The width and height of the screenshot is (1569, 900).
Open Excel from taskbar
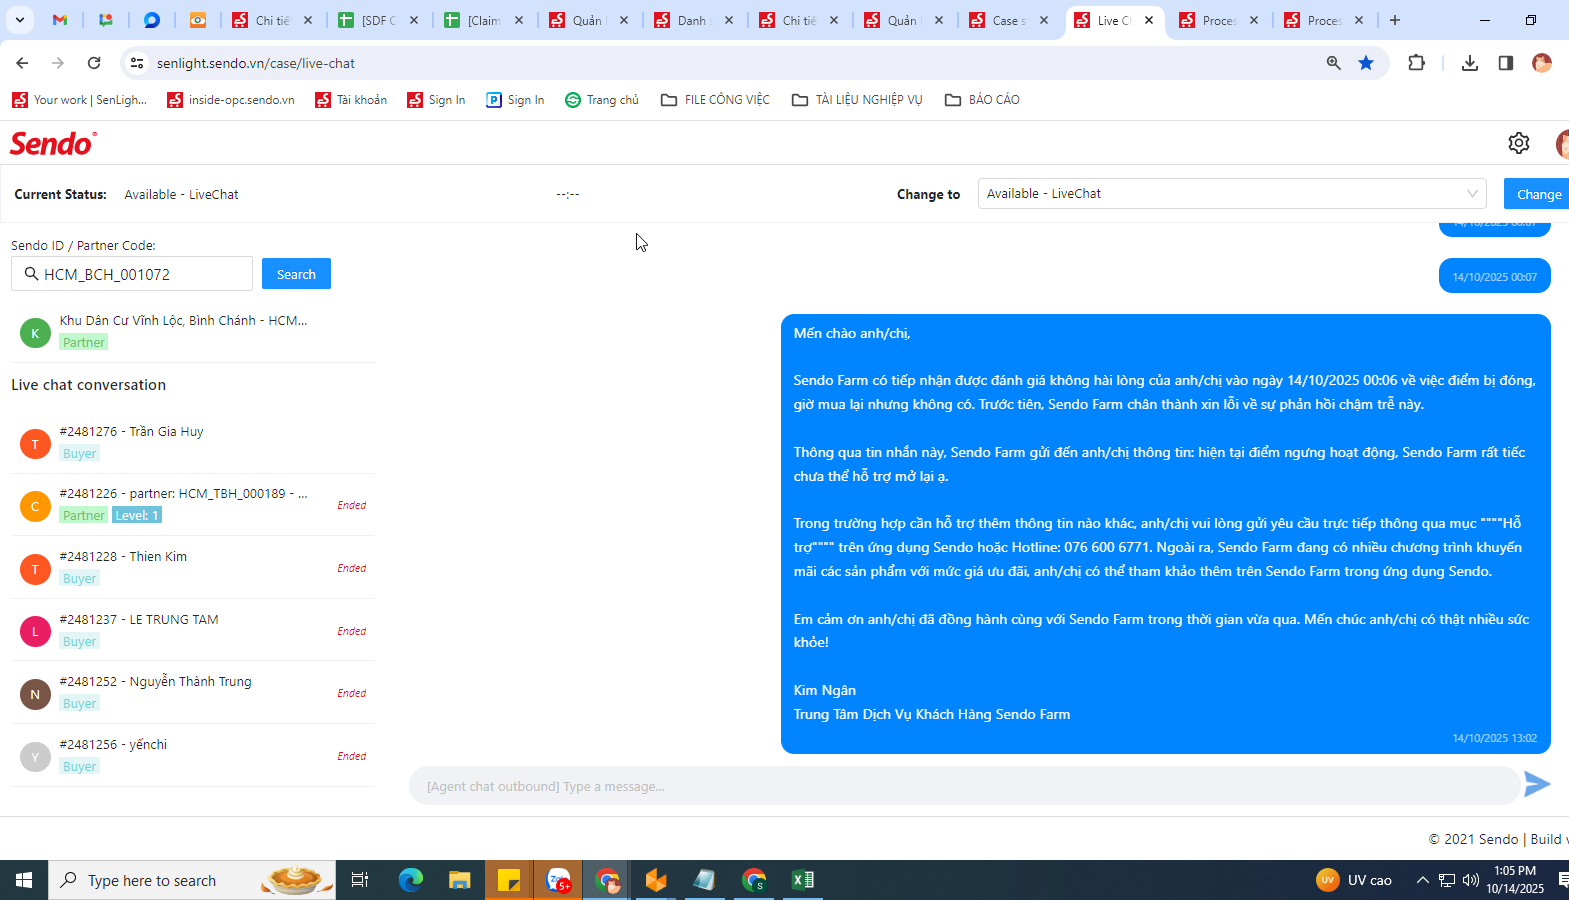(803, 880)
